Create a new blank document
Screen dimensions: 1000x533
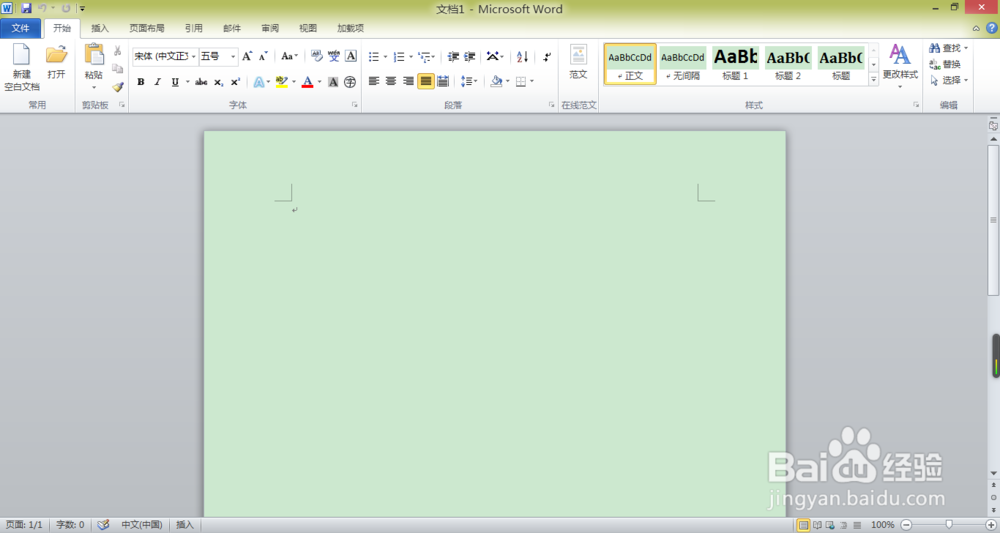coord(22,67)
